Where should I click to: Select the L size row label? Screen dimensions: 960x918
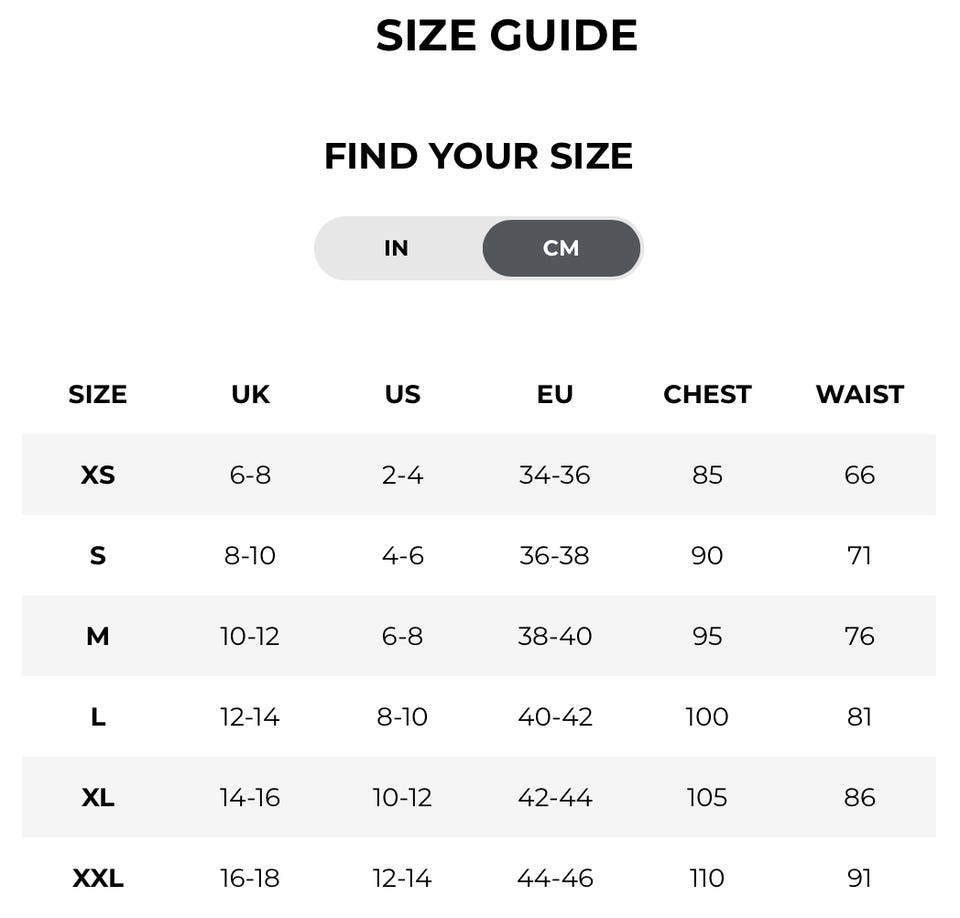click(98, 717)
